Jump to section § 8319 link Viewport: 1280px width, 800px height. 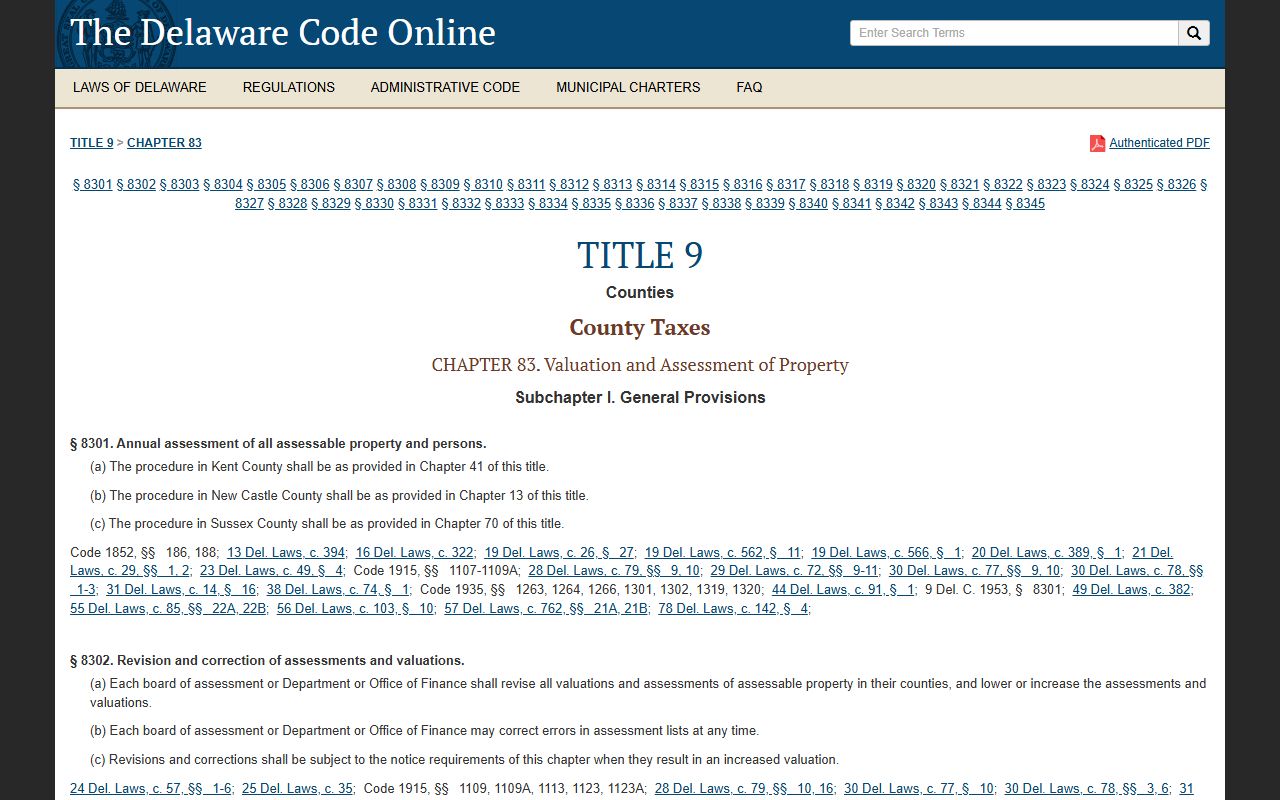(873, 185)
